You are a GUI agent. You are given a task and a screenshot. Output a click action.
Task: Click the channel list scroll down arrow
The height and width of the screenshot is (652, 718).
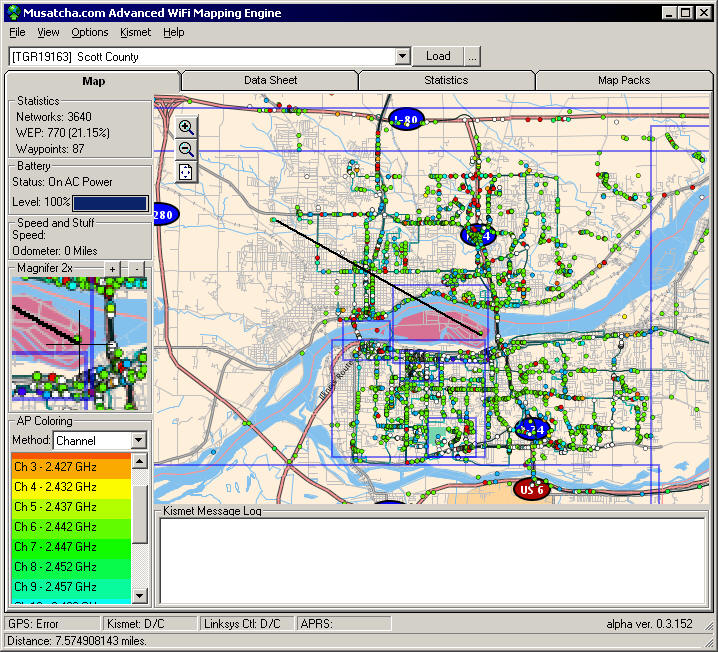tap(140, 596)
